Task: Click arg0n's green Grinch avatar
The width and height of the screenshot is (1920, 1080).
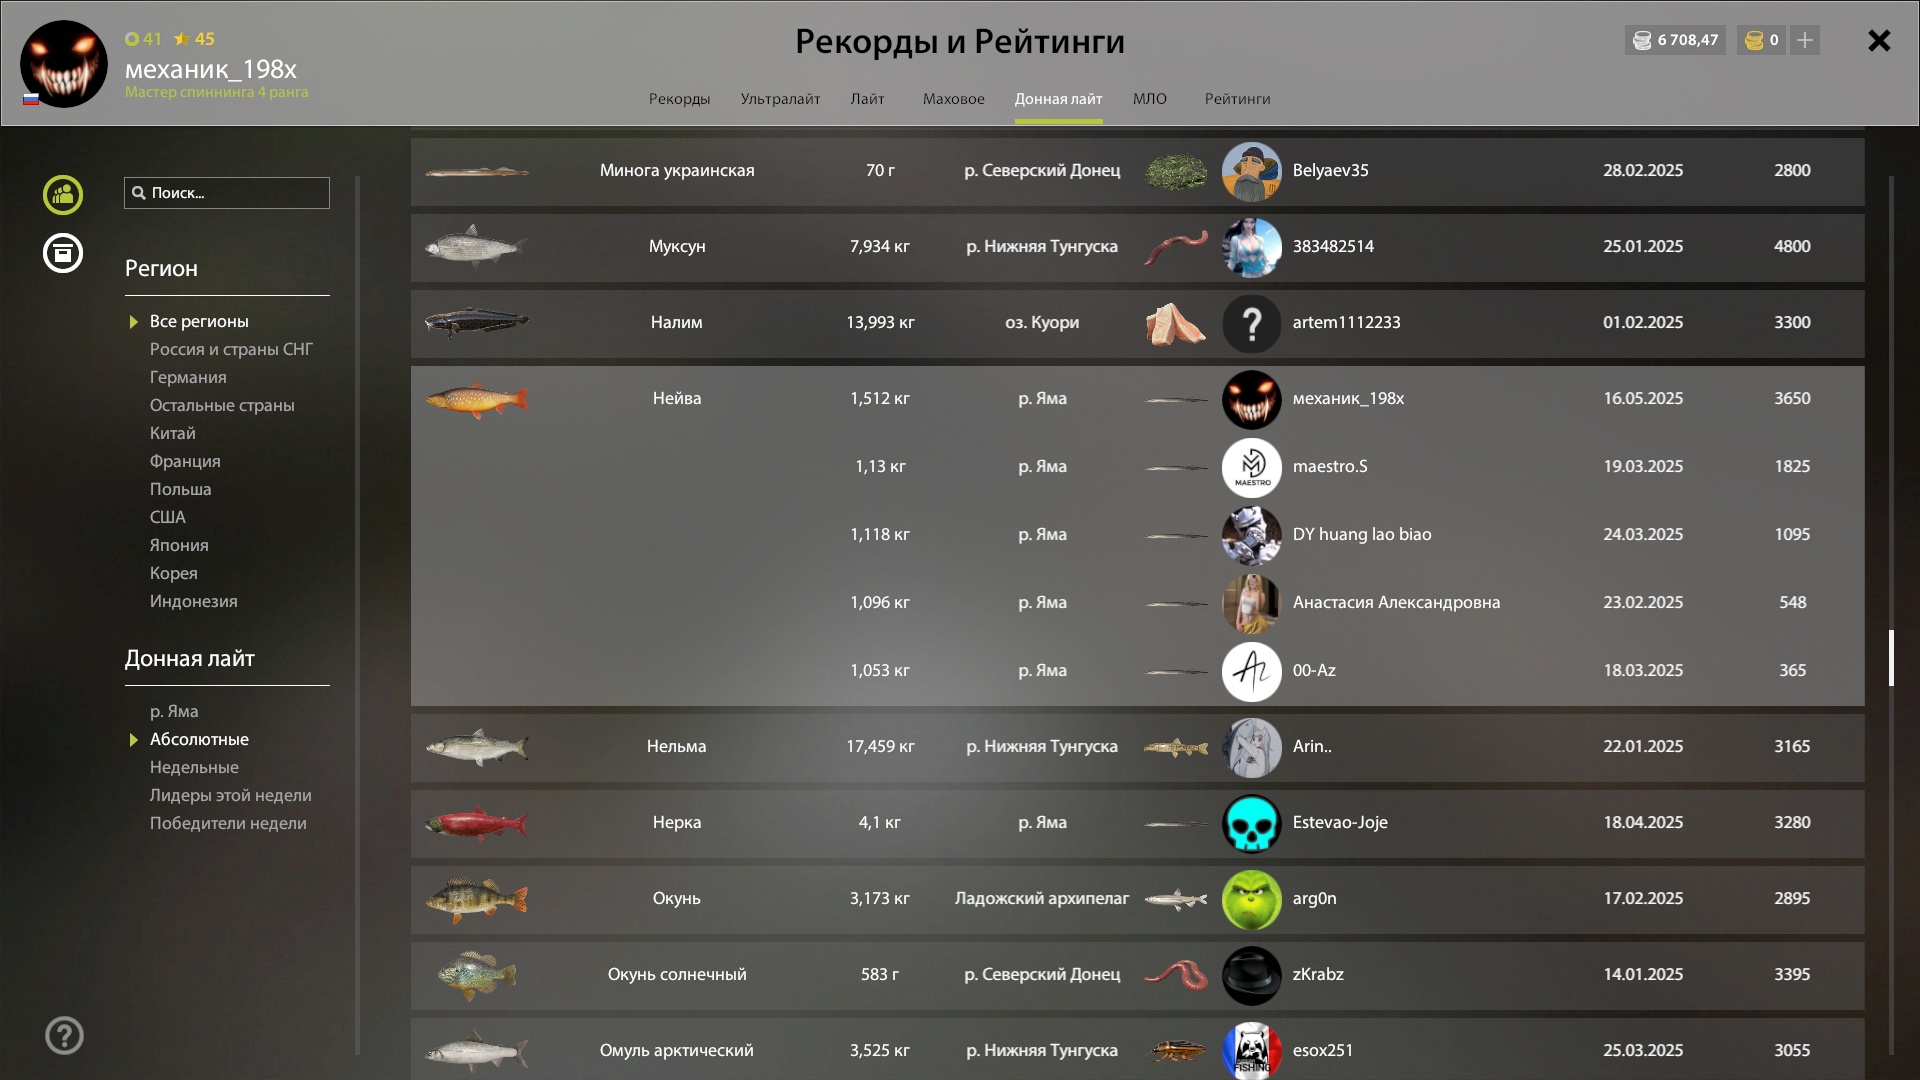Action: pos(1251,899)
